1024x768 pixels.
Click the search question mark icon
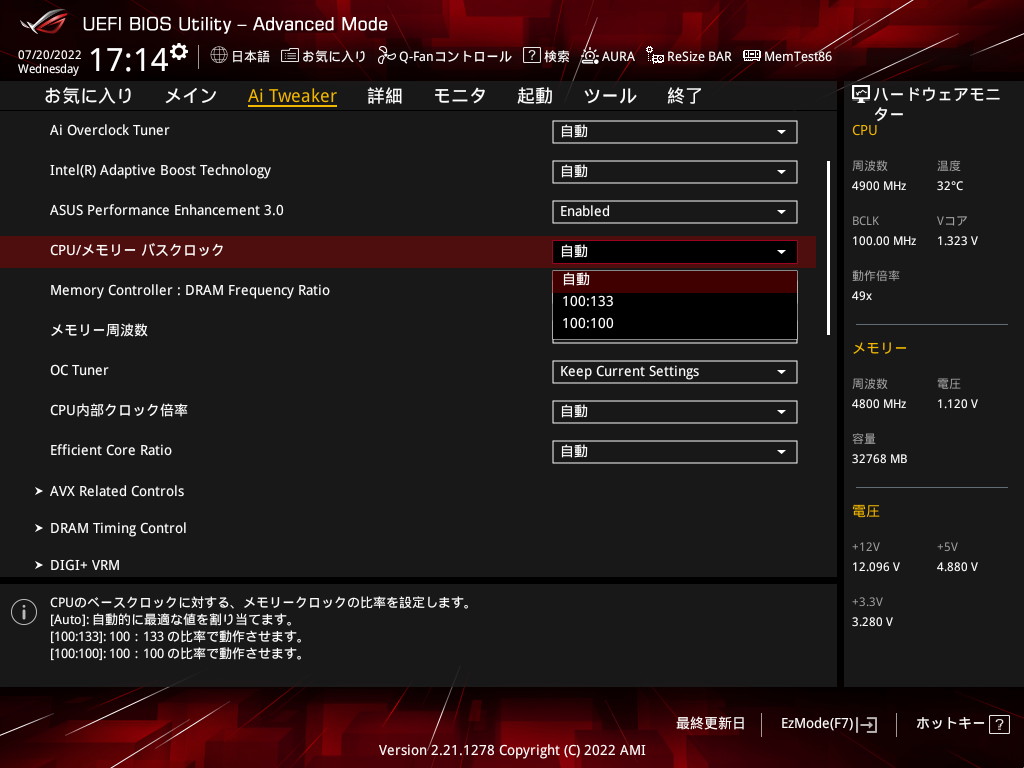point(532,56)
